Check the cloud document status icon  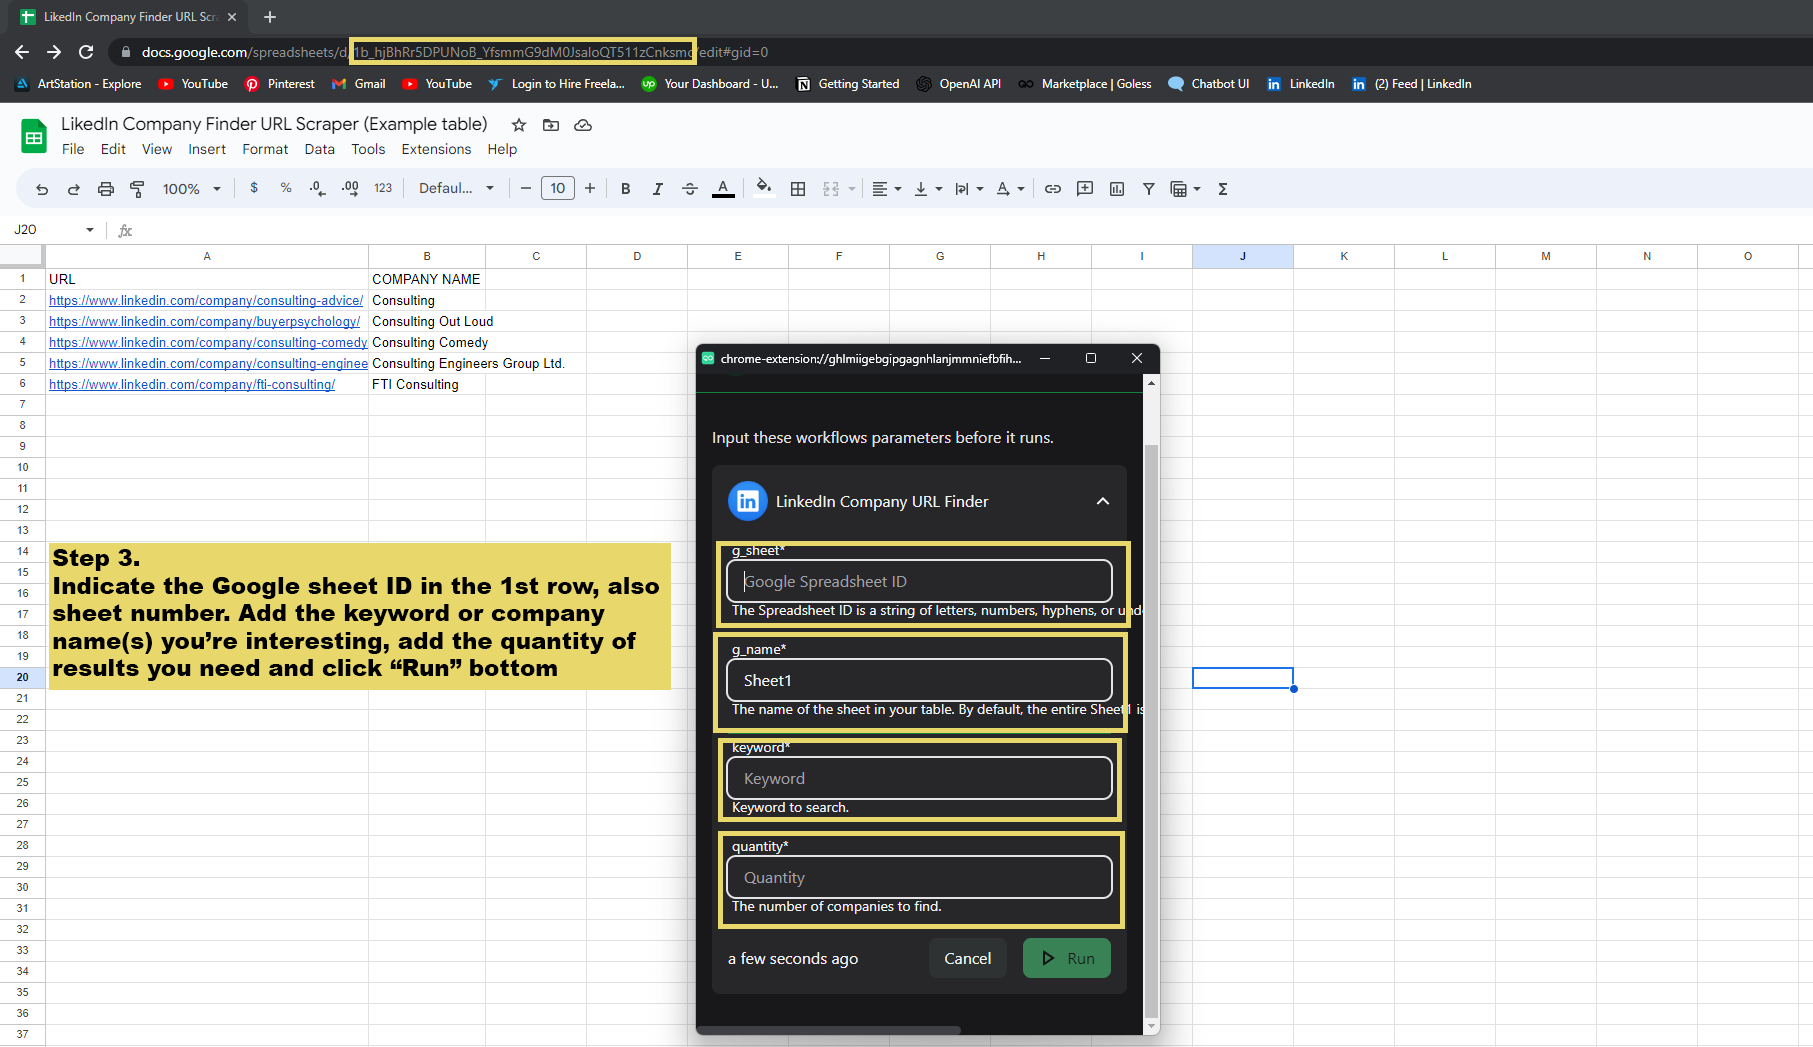(583, 125)
